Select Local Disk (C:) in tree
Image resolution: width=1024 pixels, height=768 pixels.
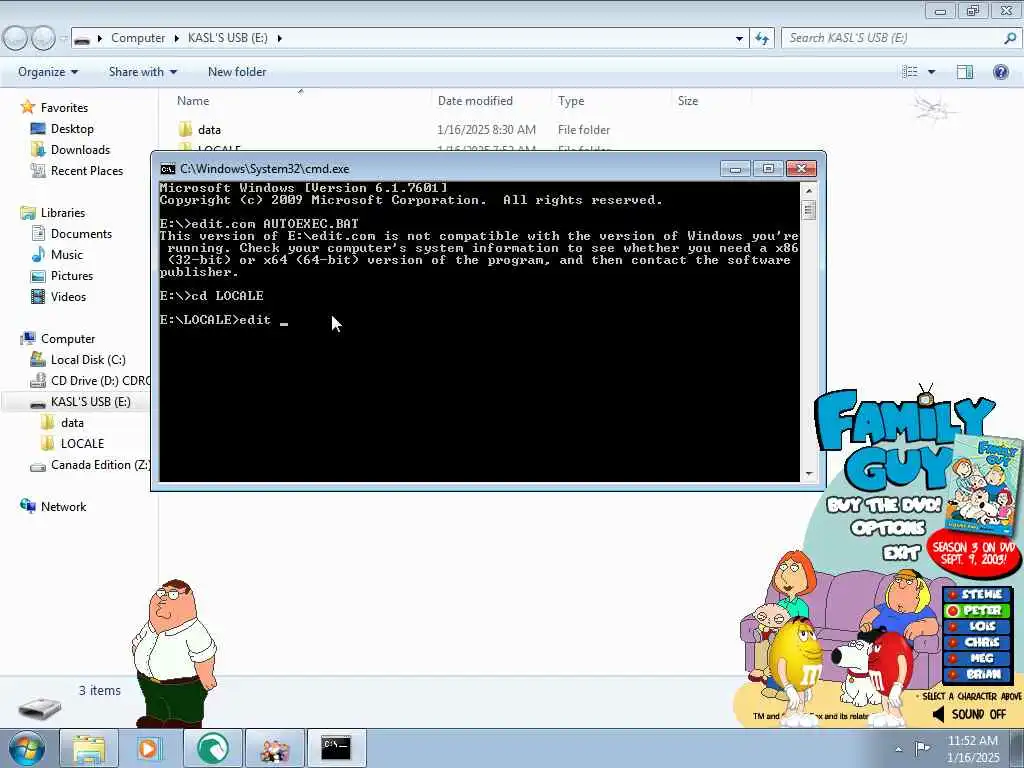(x=88, y=360)
